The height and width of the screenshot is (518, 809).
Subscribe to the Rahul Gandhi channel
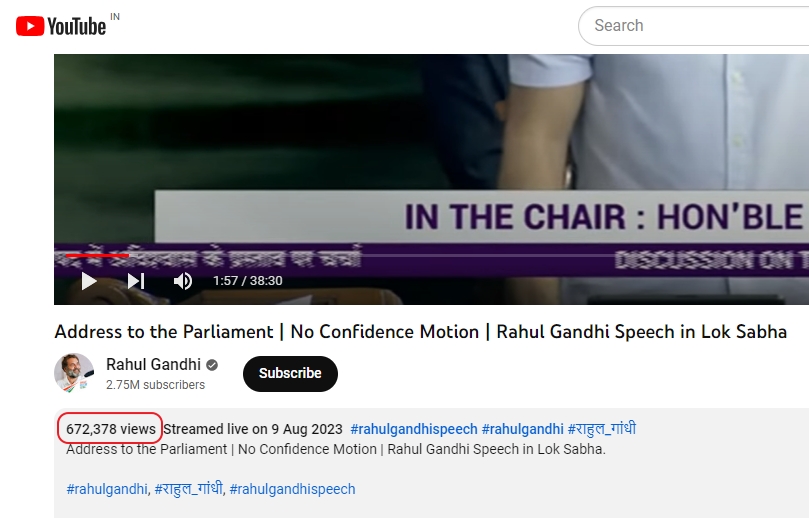(x=290, y=374)
